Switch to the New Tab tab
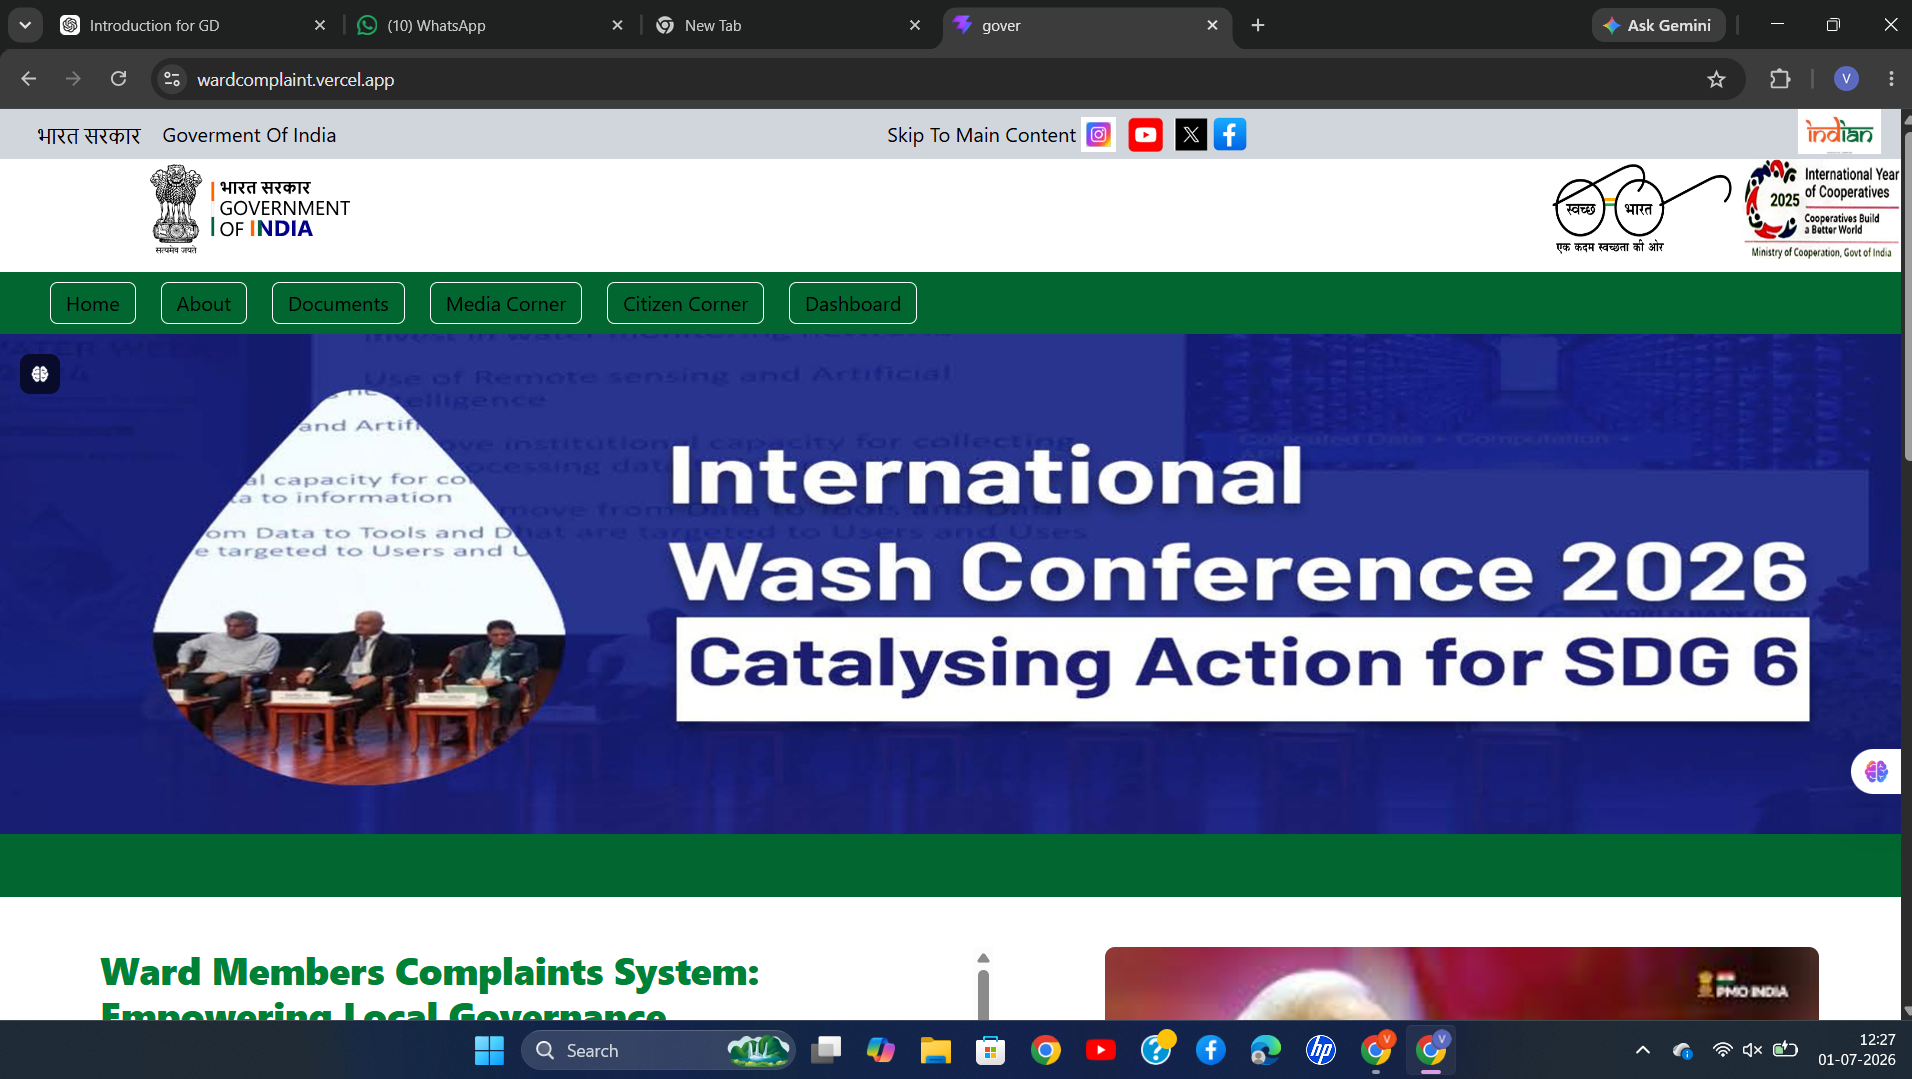This screenshot has height=1079, width=1912. click(788, 25)
